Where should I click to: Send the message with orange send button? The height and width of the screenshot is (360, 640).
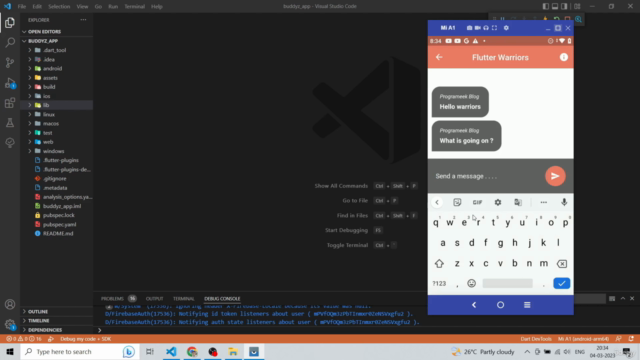point(555,176)
